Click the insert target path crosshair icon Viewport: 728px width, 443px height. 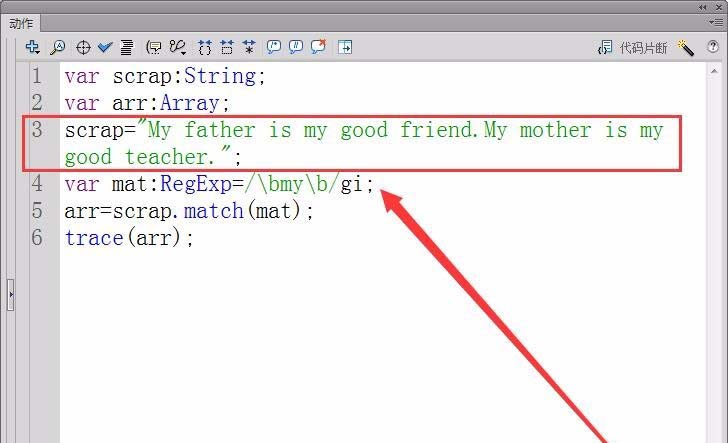point(83,47)
